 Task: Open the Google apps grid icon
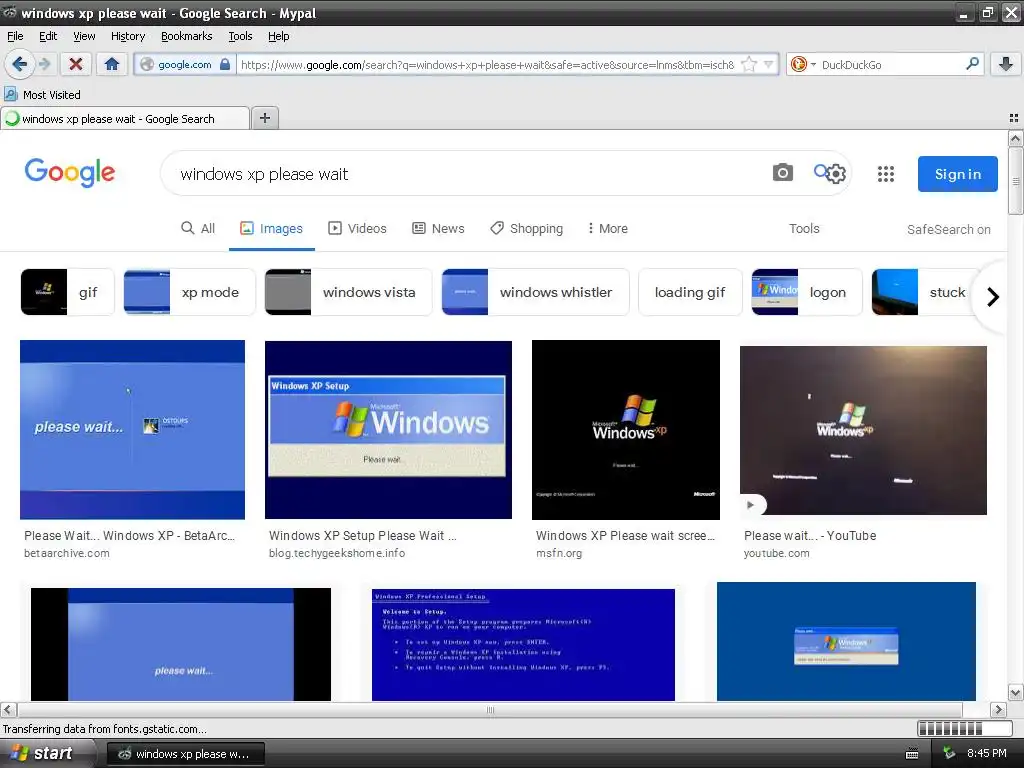click(x=886, y=174)
